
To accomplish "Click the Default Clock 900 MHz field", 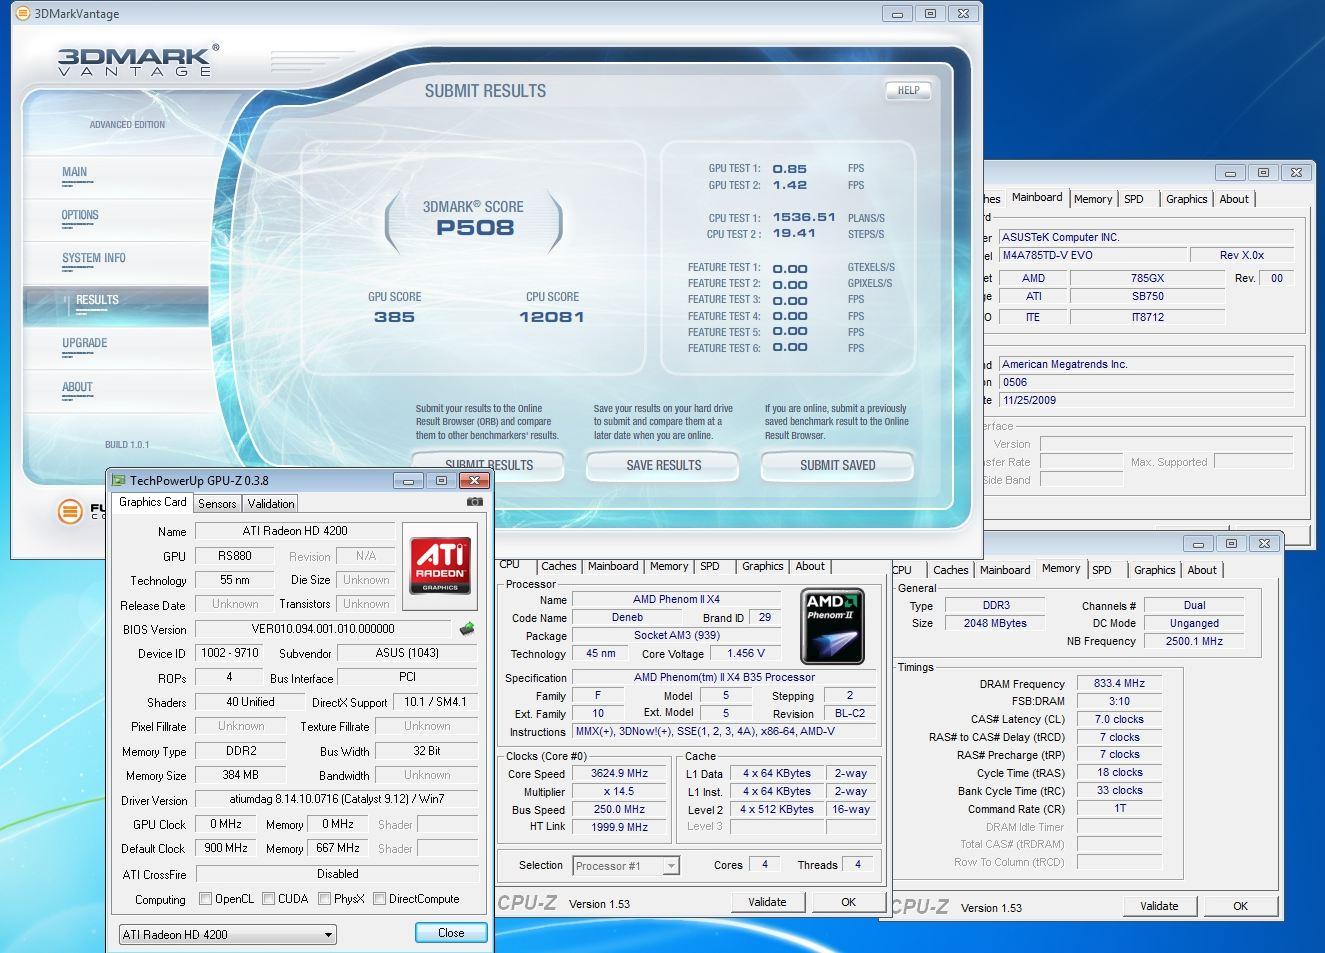I will click(x=226, y=848).
